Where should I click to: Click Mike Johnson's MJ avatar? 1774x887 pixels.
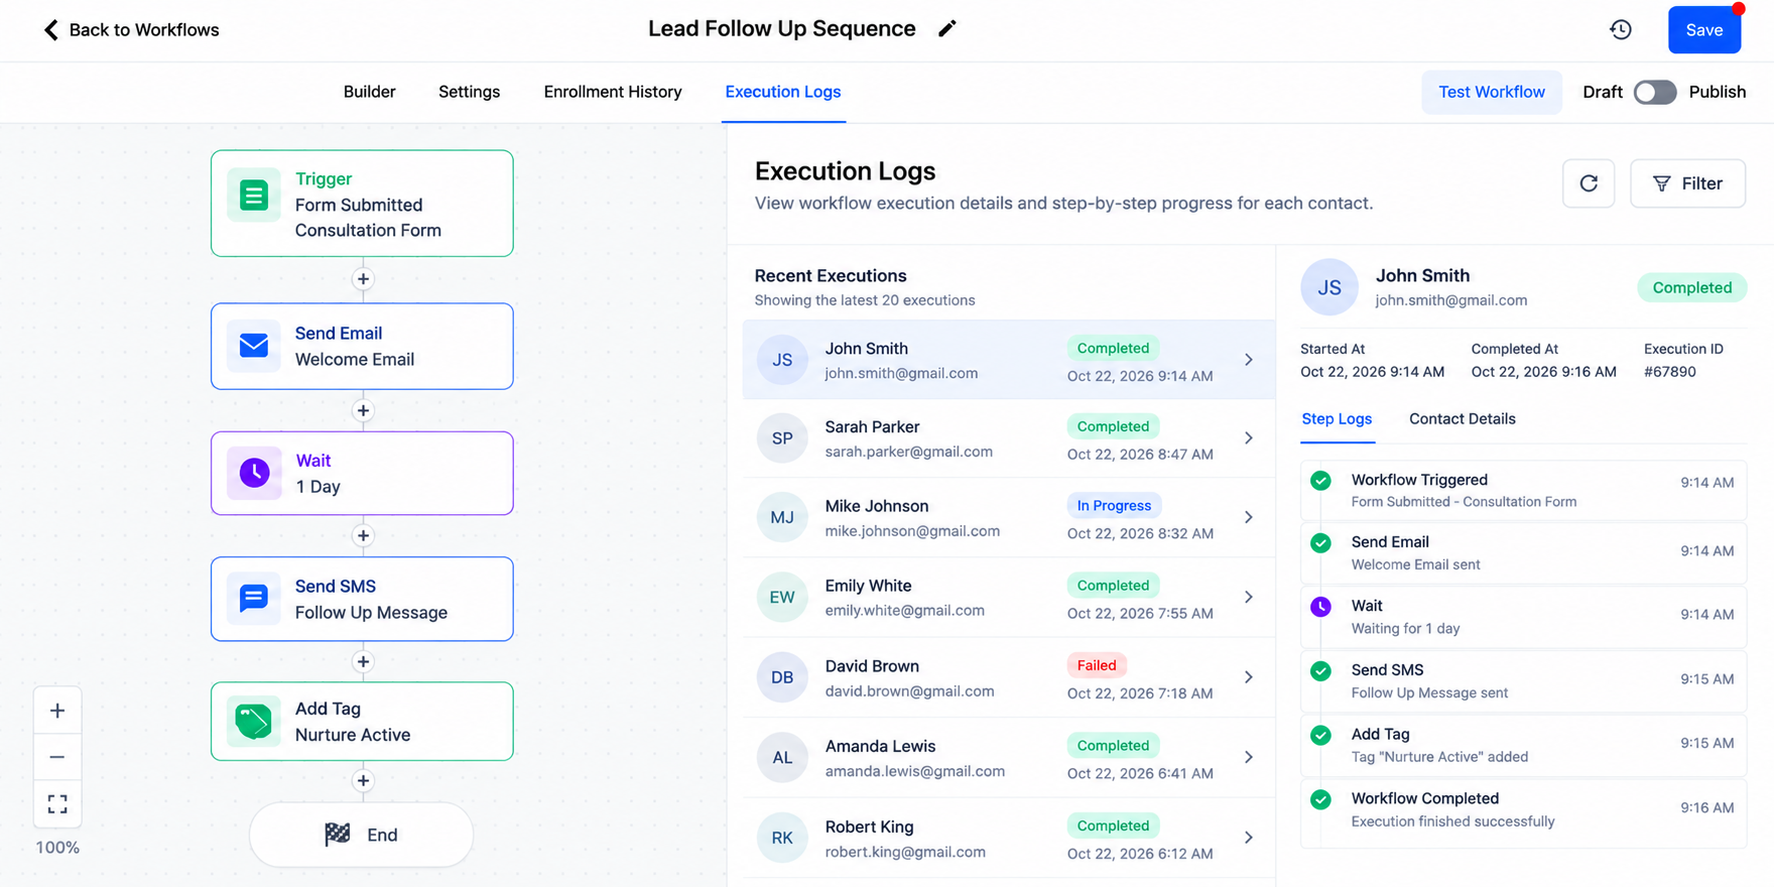click(x=782, y=517)
